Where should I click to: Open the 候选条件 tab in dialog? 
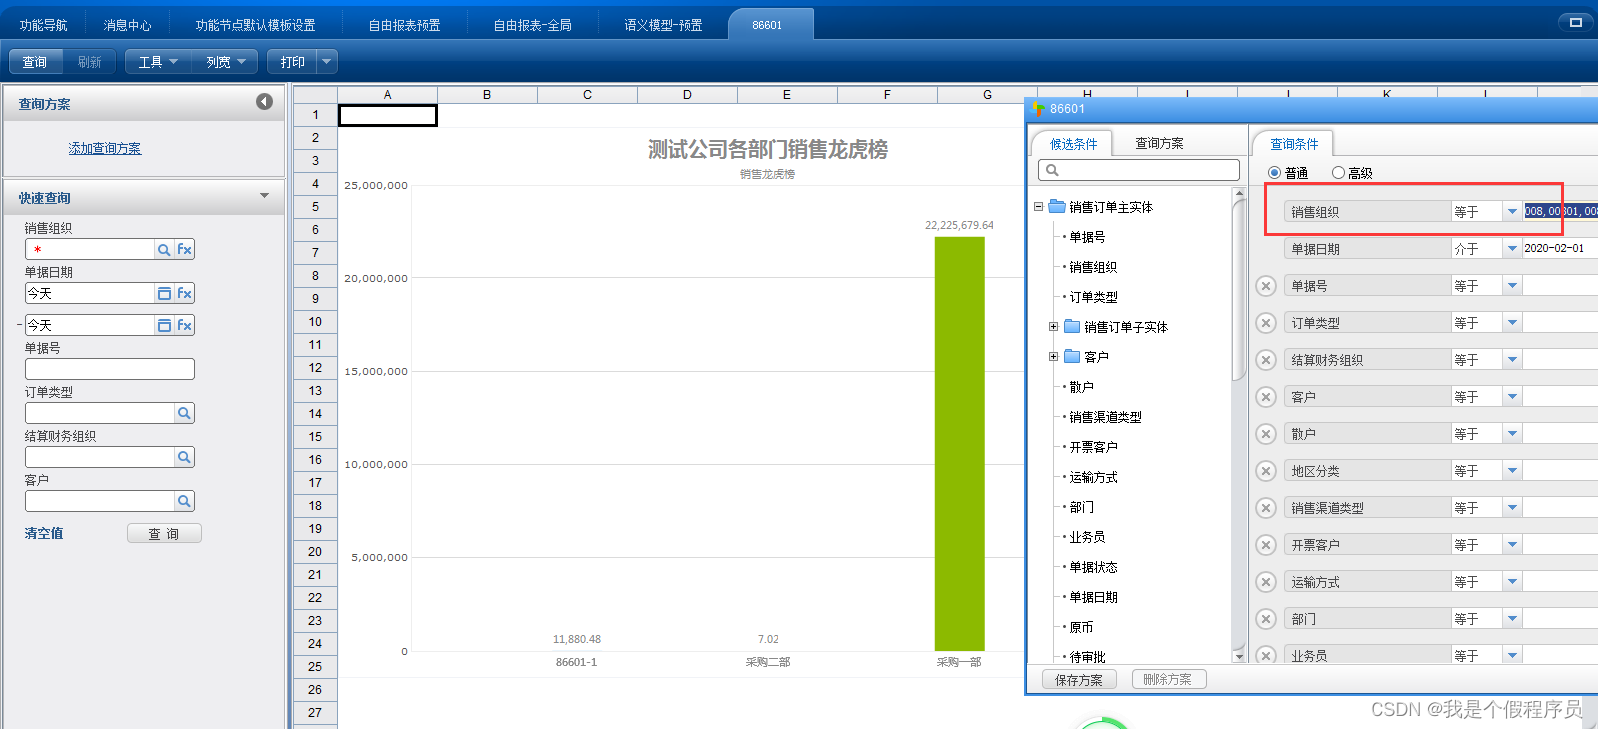[1073, 144]
